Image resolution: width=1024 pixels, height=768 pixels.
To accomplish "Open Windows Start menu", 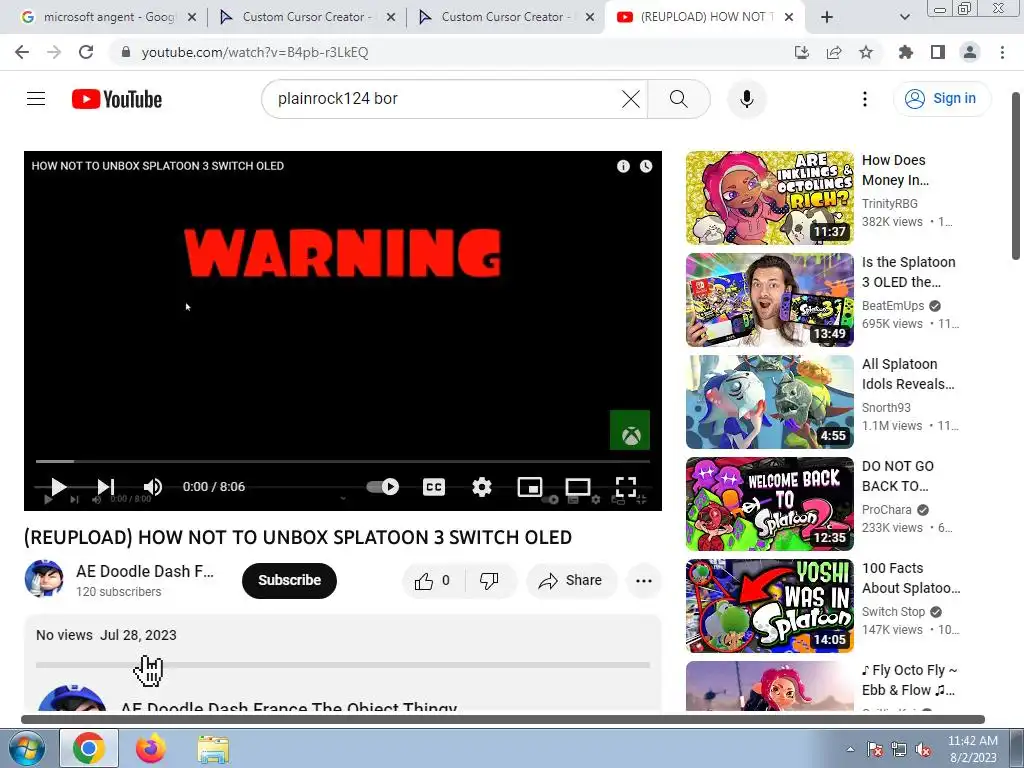I will click(25, 748).
